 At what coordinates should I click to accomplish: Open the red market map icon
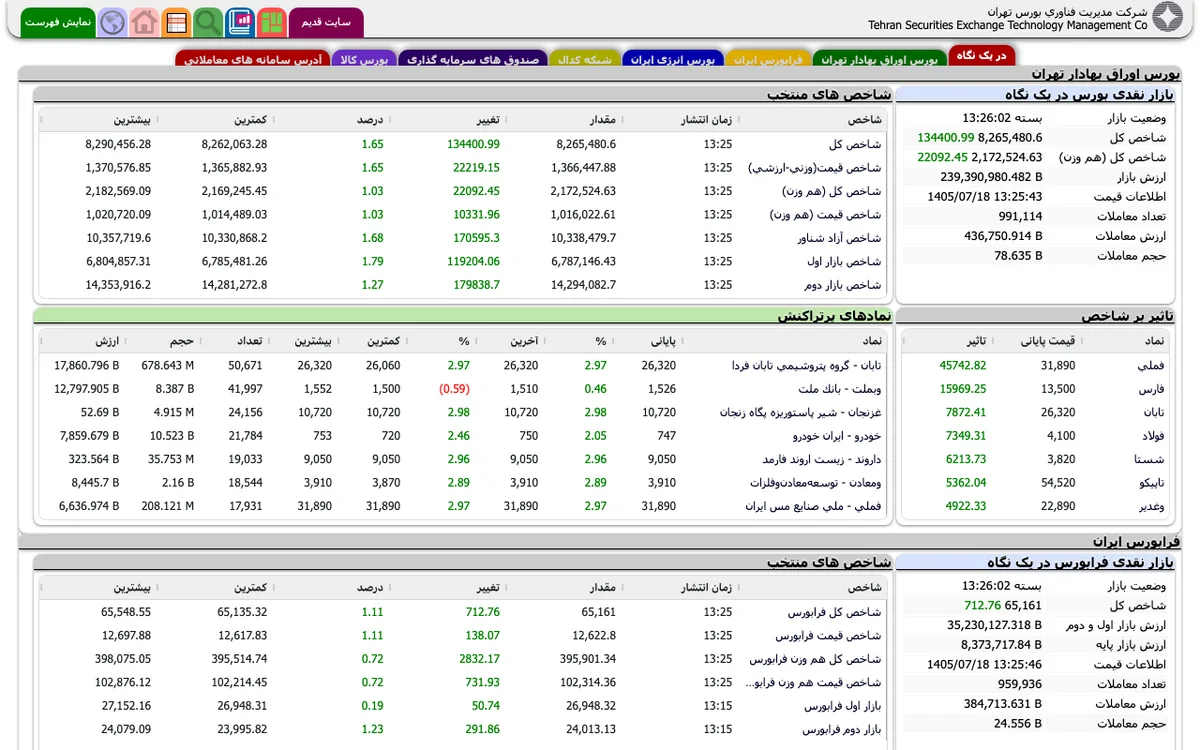[271, 21]
